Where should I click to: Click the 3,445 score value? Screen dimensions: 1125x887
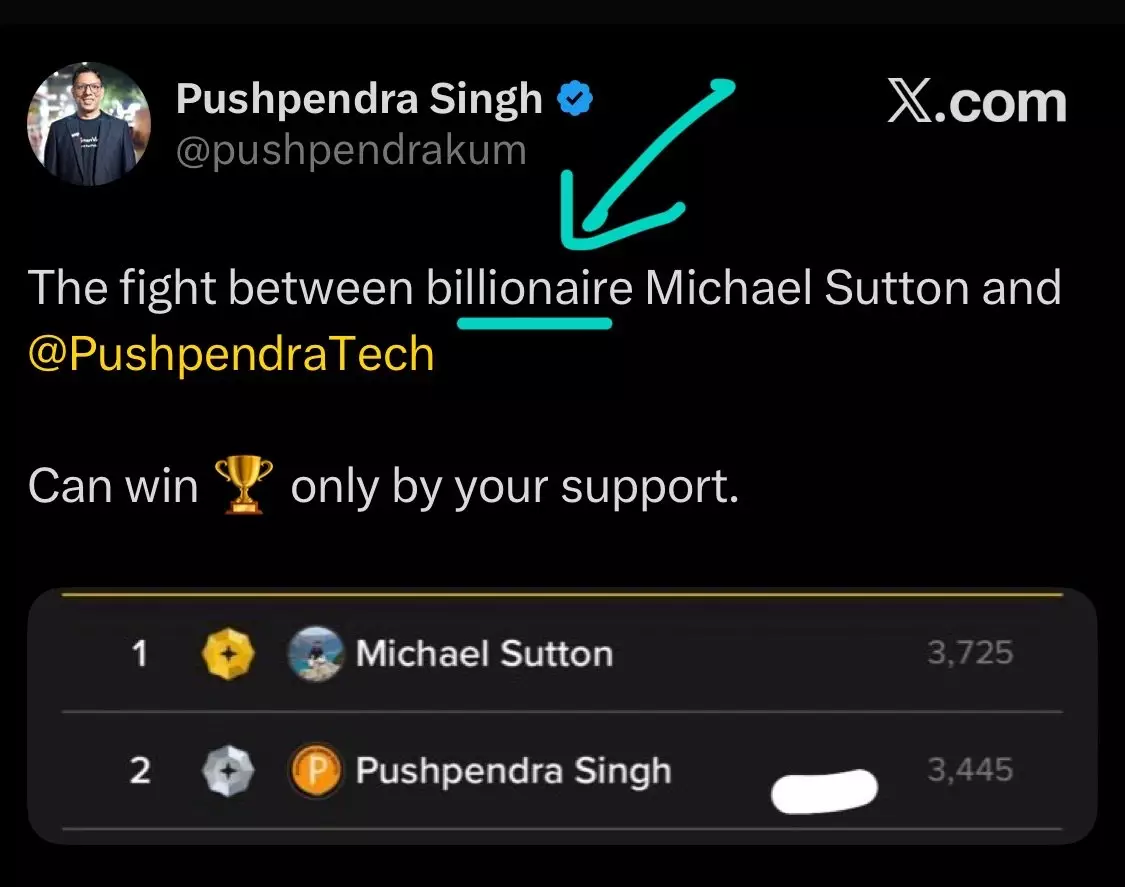(x=970, y=770)
